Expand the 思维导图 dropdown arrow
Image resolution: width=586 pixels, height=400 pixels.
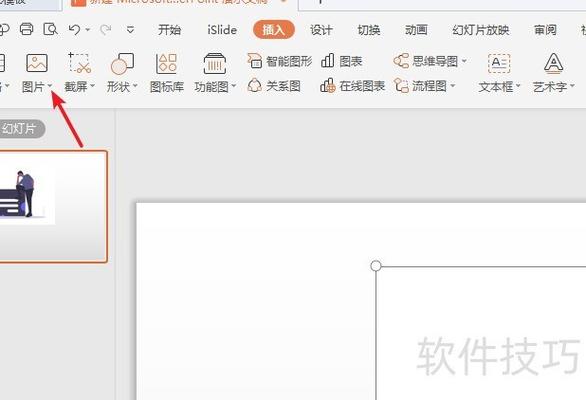464,61
